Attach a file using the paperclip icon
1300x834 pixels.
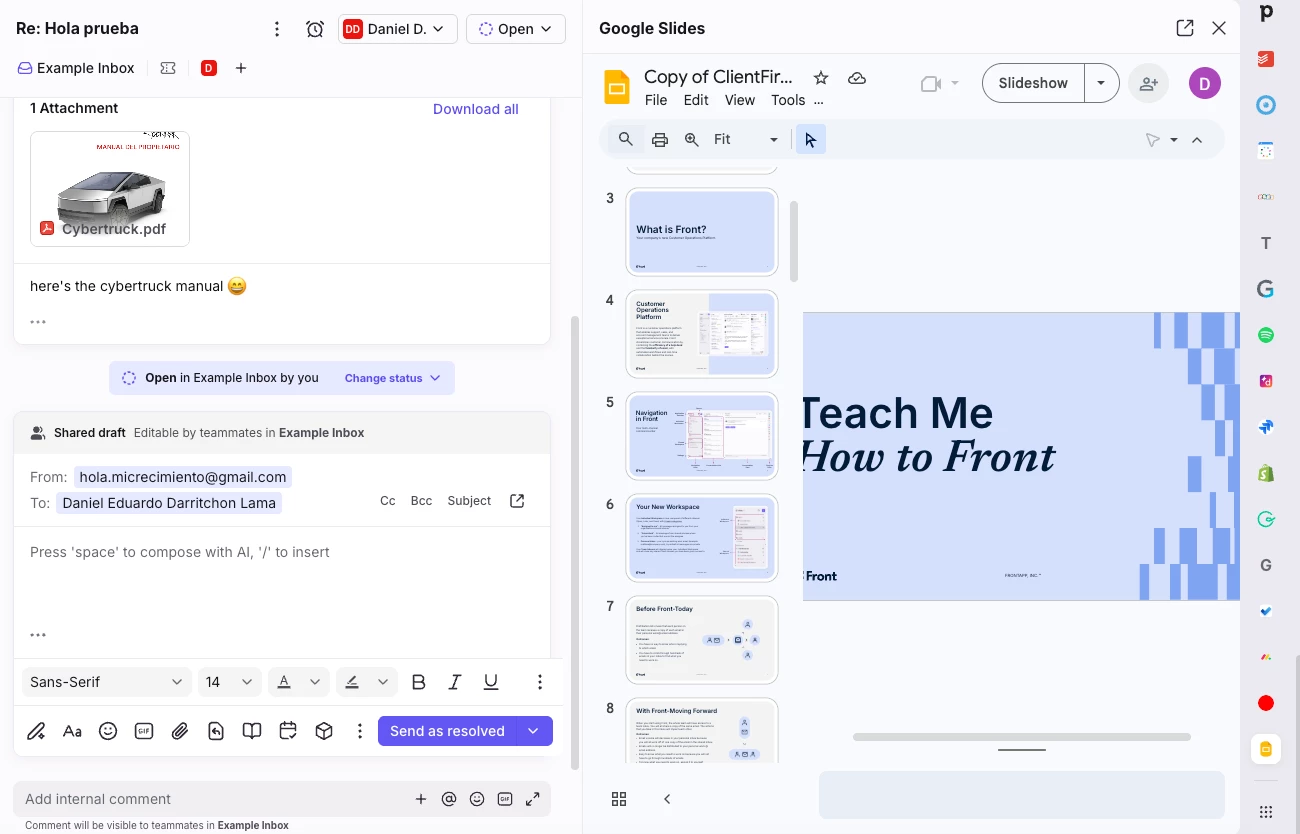[x=180, y=731]
